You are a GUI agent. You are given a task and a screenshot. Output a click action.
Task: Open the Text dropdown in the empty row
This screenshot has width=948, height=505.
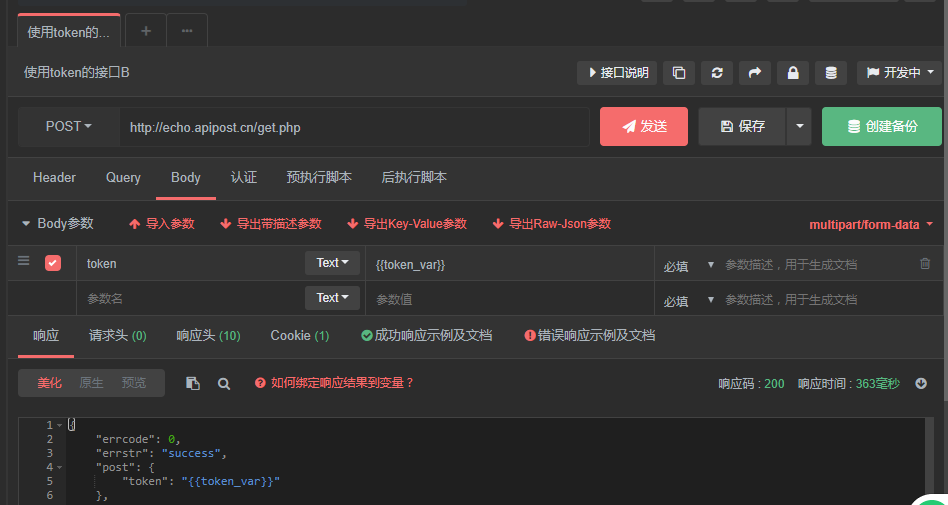[333, 298]
